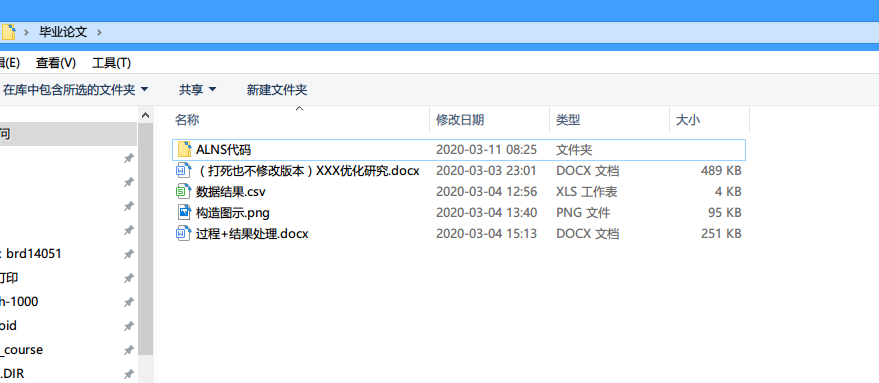This screenshot has width=879, height=383.
Task: Click the pin icon next to h-1000
Action: pyautogui.click(x=128, y=302)
